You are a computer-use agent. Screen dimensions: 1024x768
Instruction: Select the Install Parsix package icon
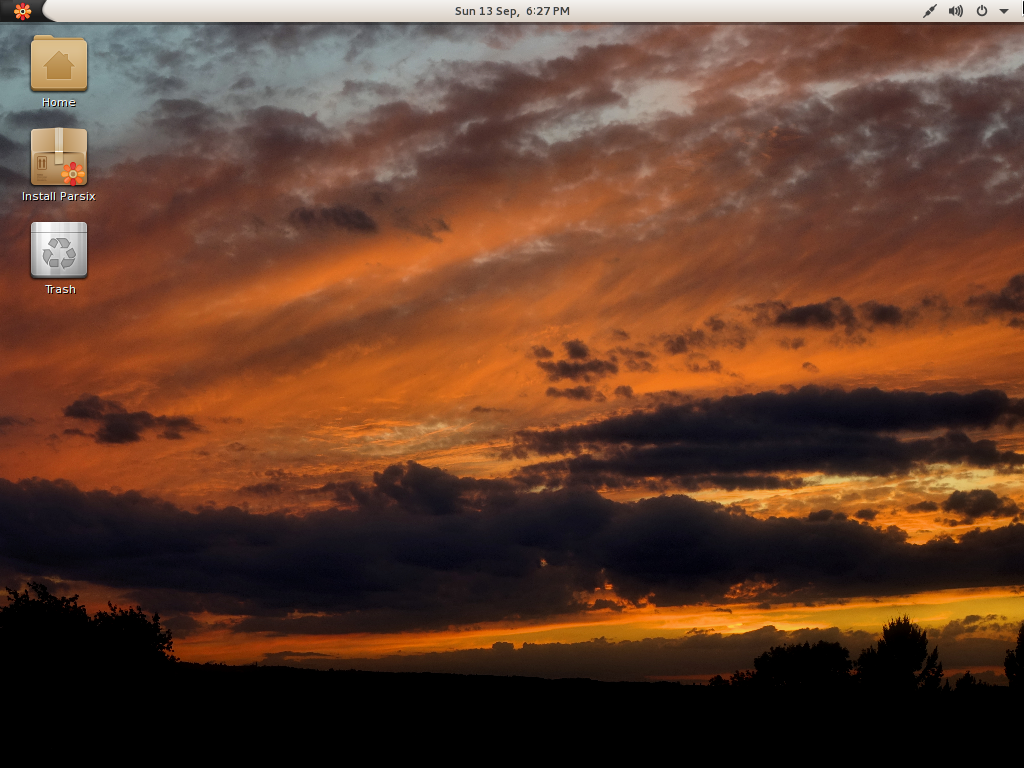tap(59, 157)
